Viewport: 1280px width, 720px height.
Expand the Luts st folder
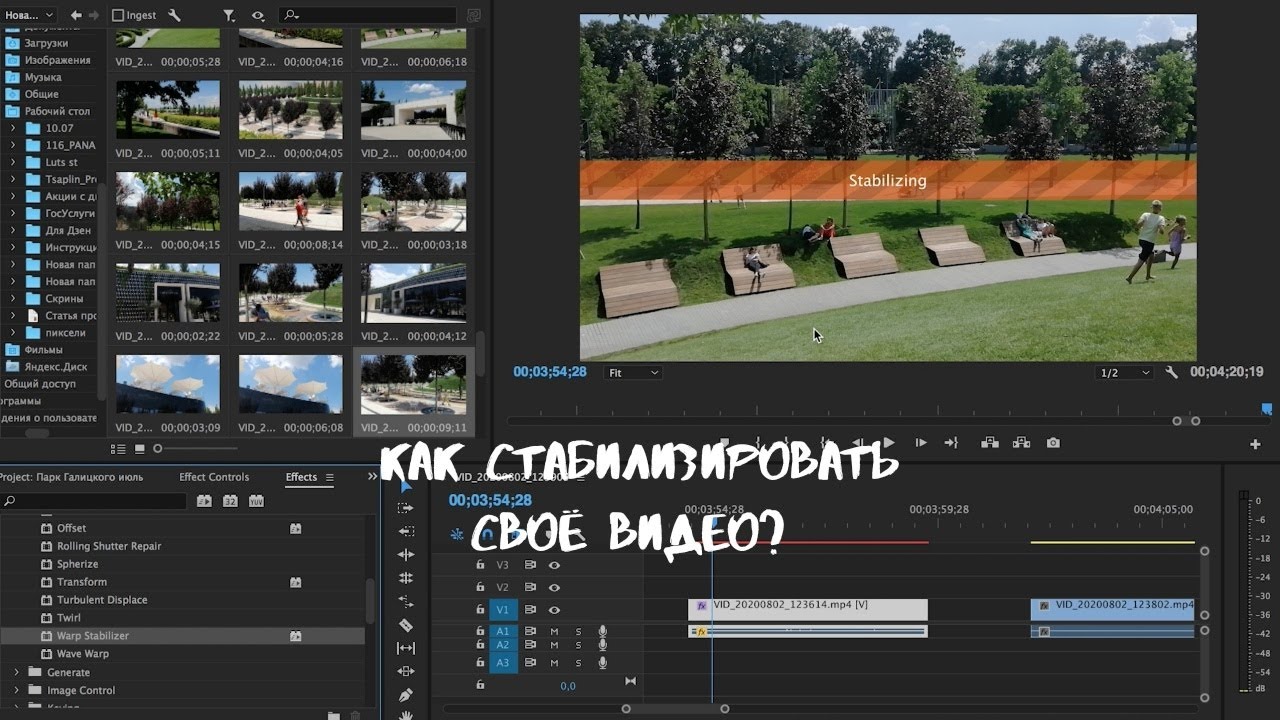pos(13,162)
